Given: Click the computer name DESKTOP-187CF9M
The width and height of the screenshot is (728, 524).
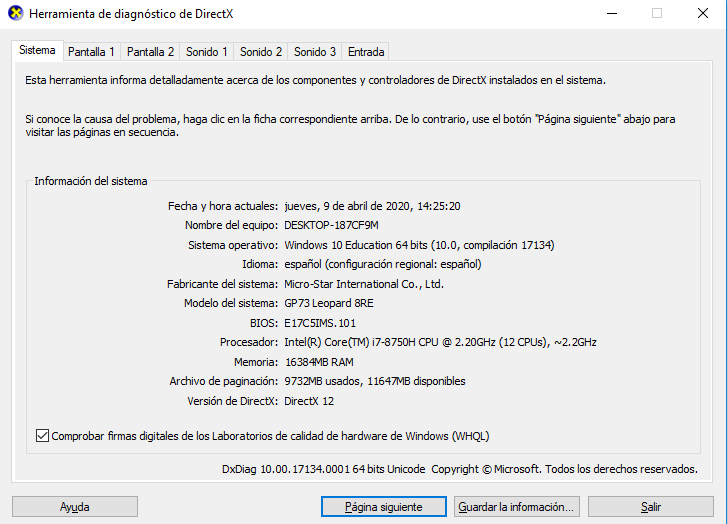Looking at the screenshot, I should click(331, 225).
